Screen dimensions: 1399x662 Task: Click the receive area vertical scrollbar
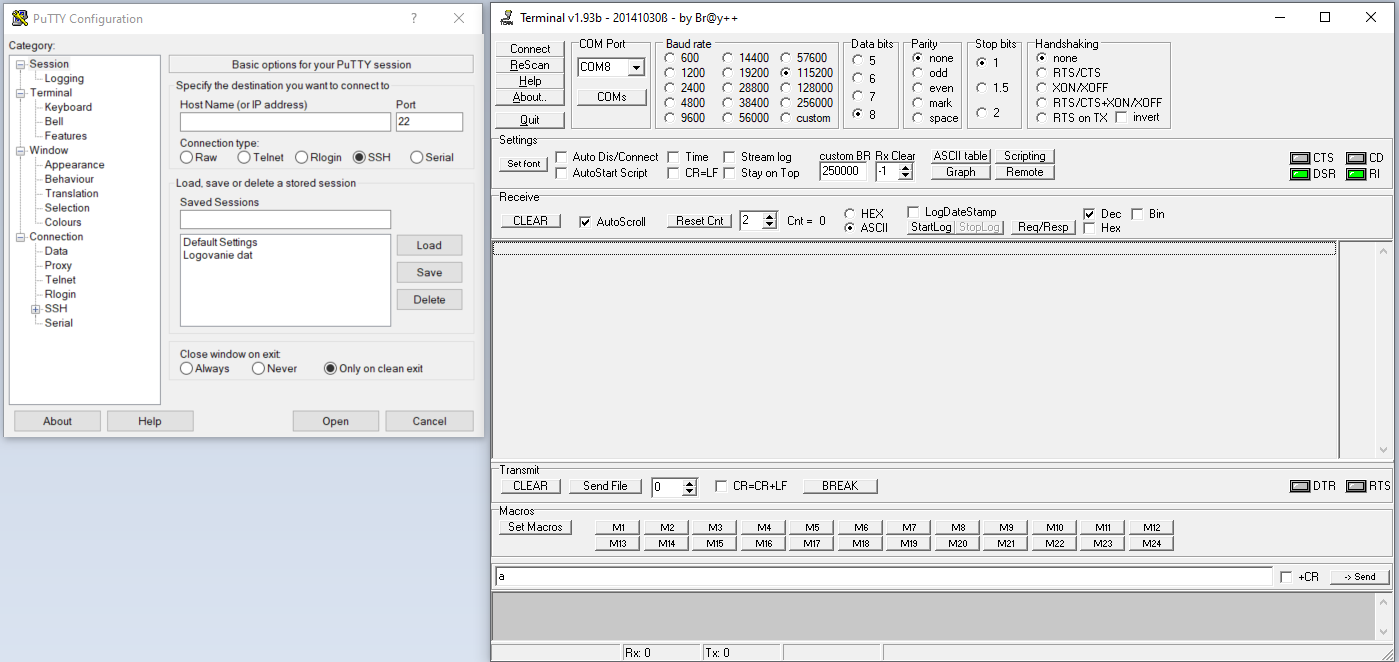1381,350
